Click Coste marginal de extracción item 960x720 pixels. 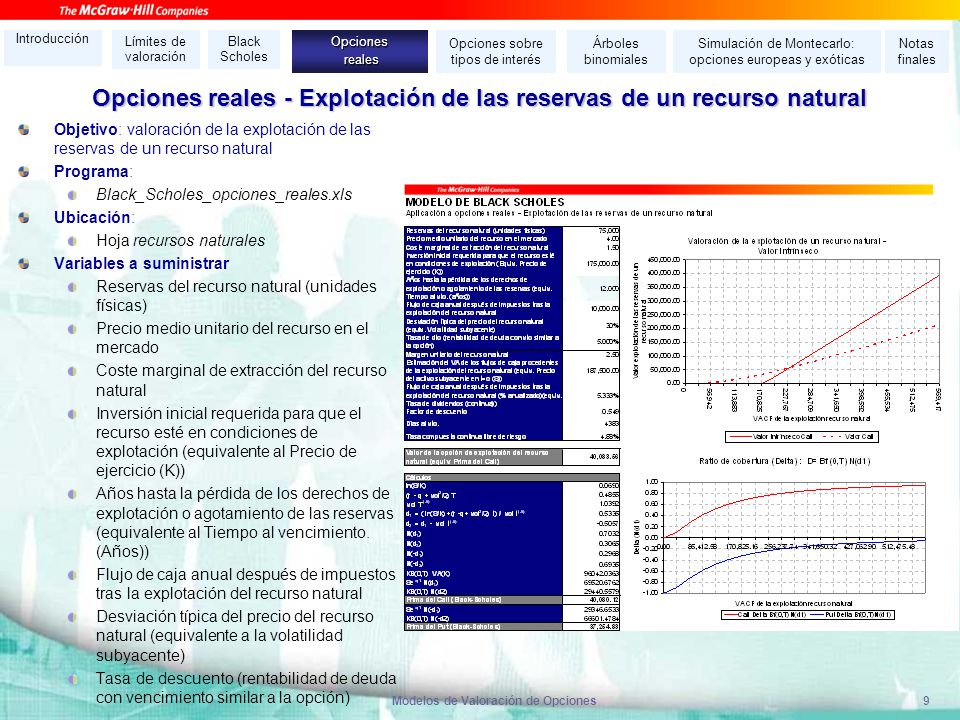click(x=241, y=380)
